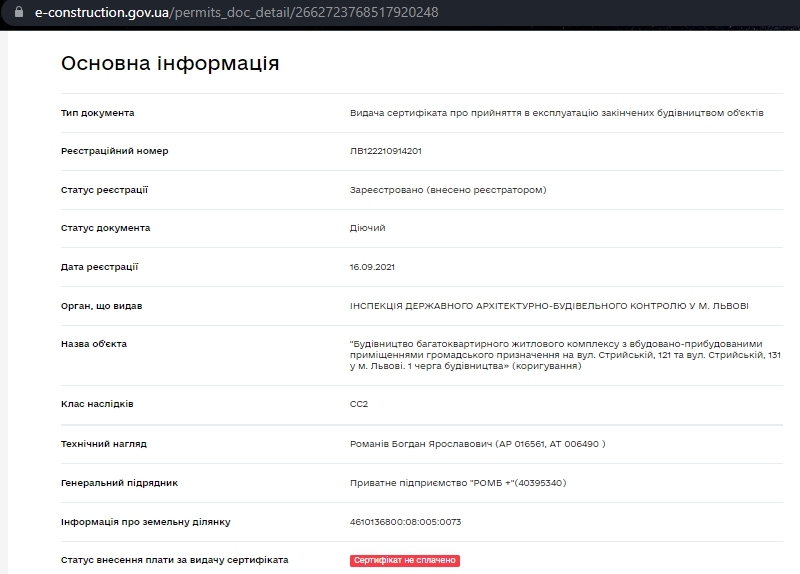The image size is (800, 574).
Task: Click 'Приватне підприємство "РОМБ +"' contractor value
Action: tap(458, 483)
